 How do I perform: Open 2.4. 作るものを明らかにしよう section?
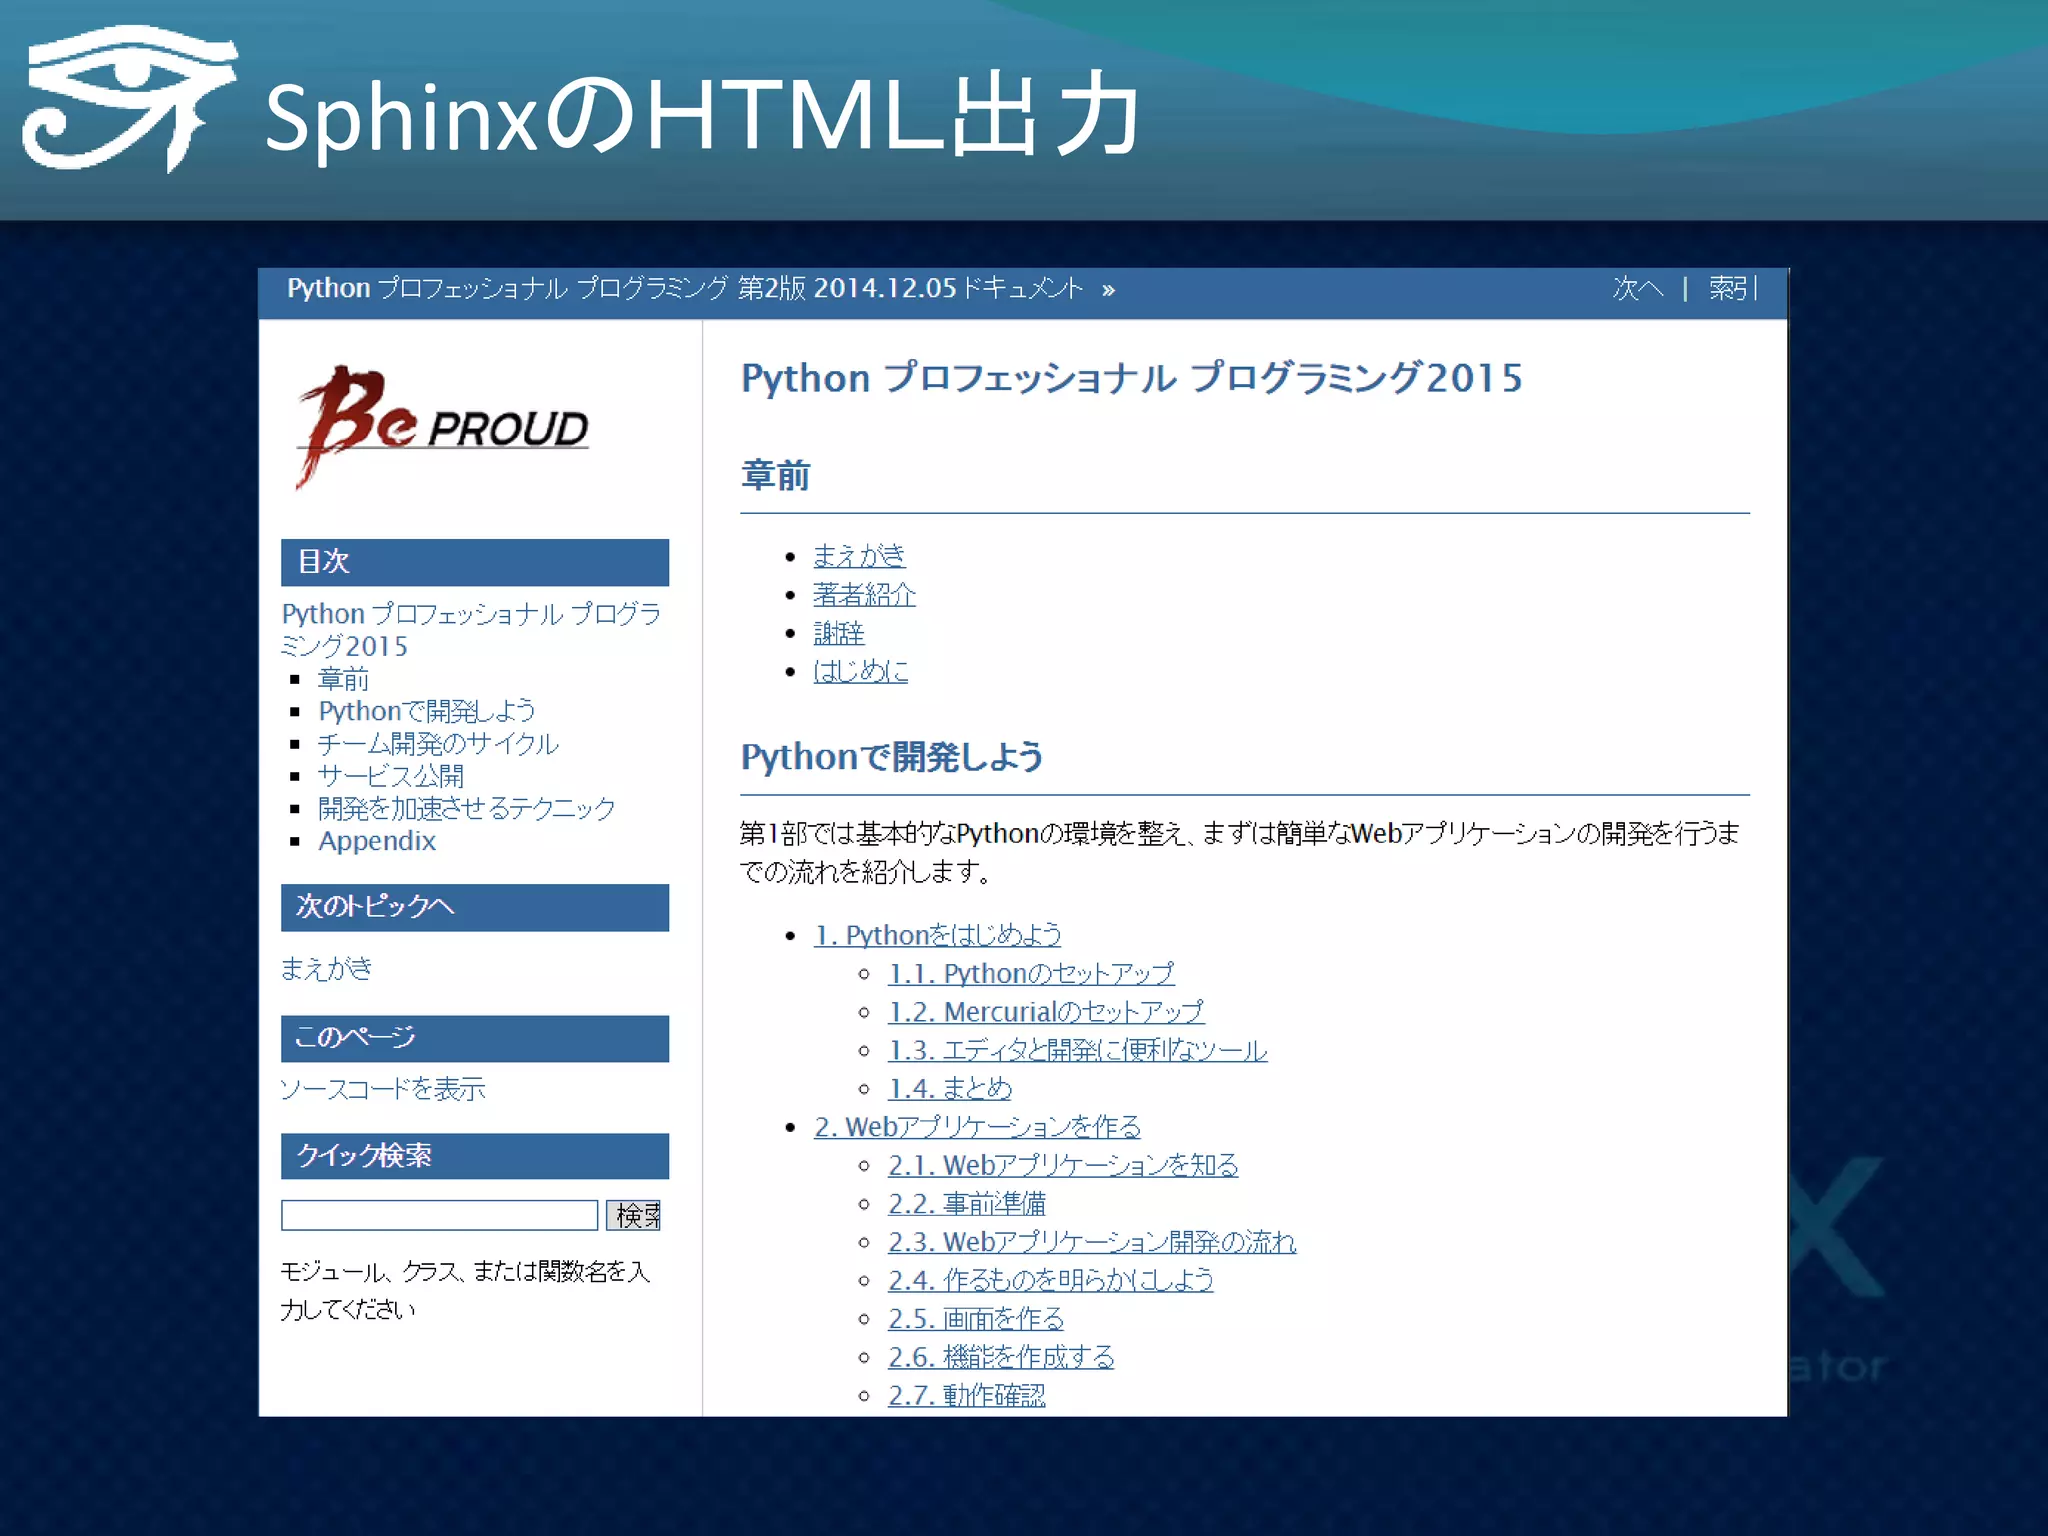coord(1051,1280)
